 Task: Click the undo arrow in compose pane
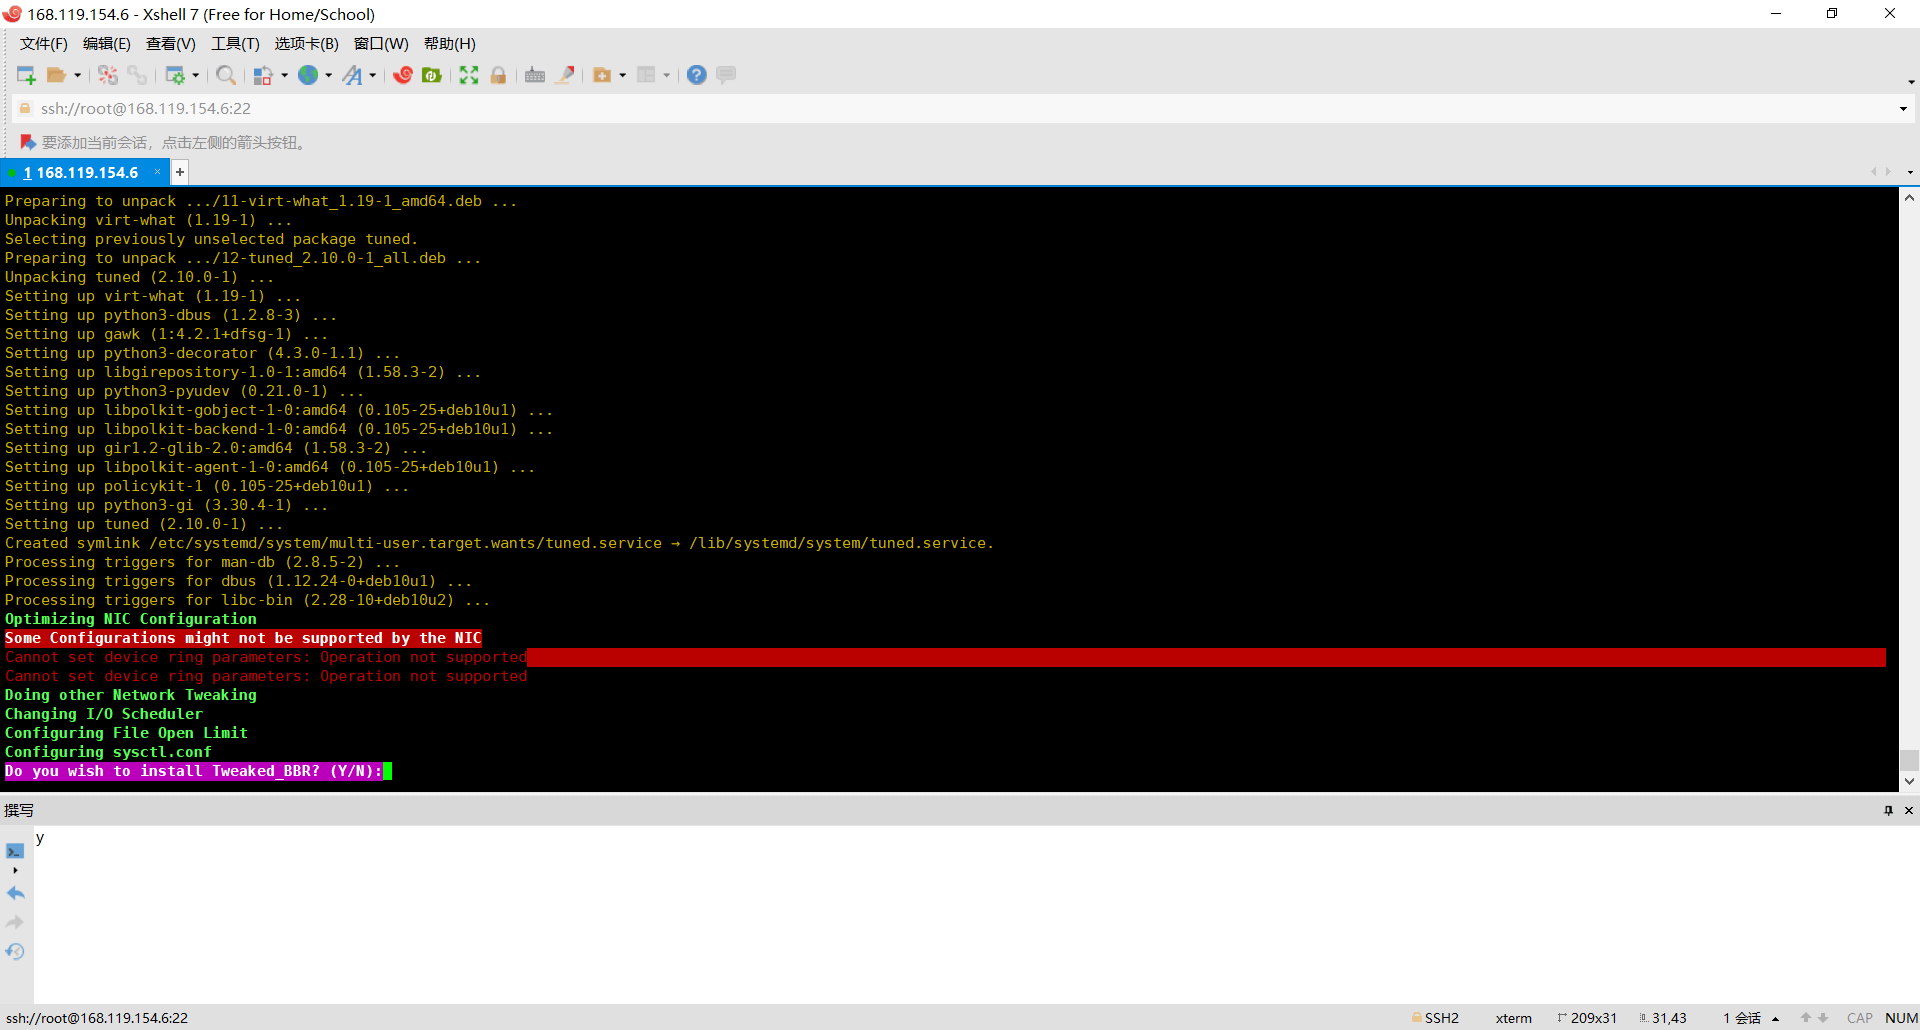tap(15, 893)
